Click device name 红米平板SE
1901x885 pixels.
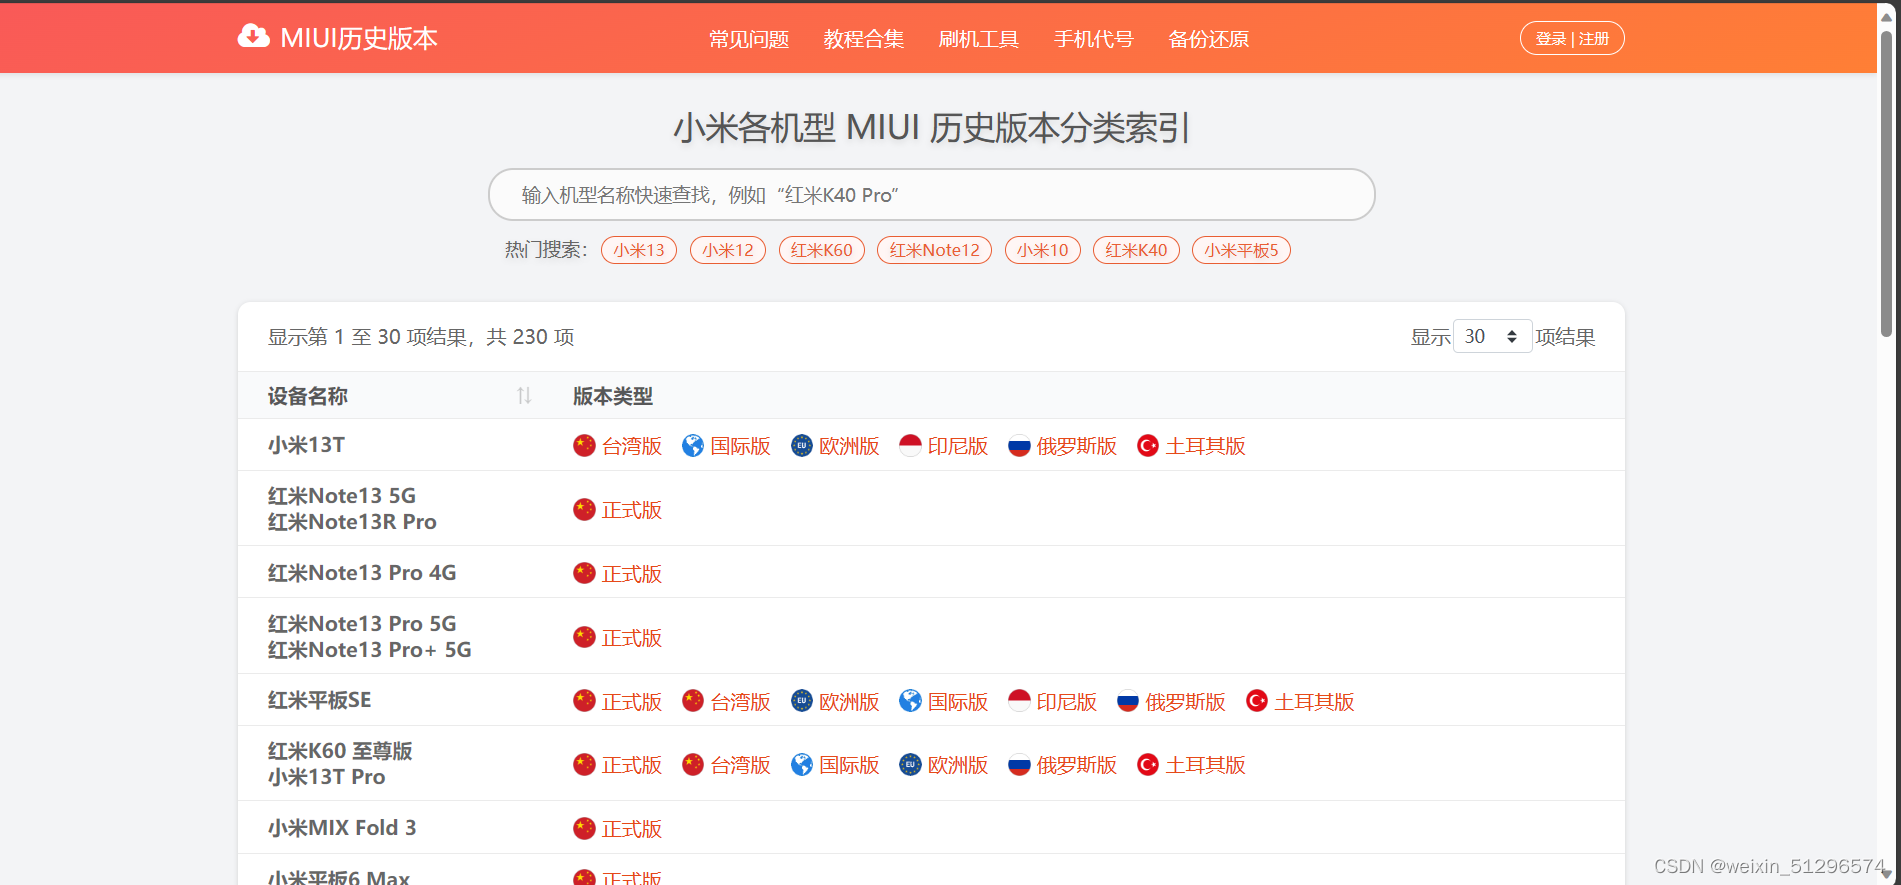(320, 700)
